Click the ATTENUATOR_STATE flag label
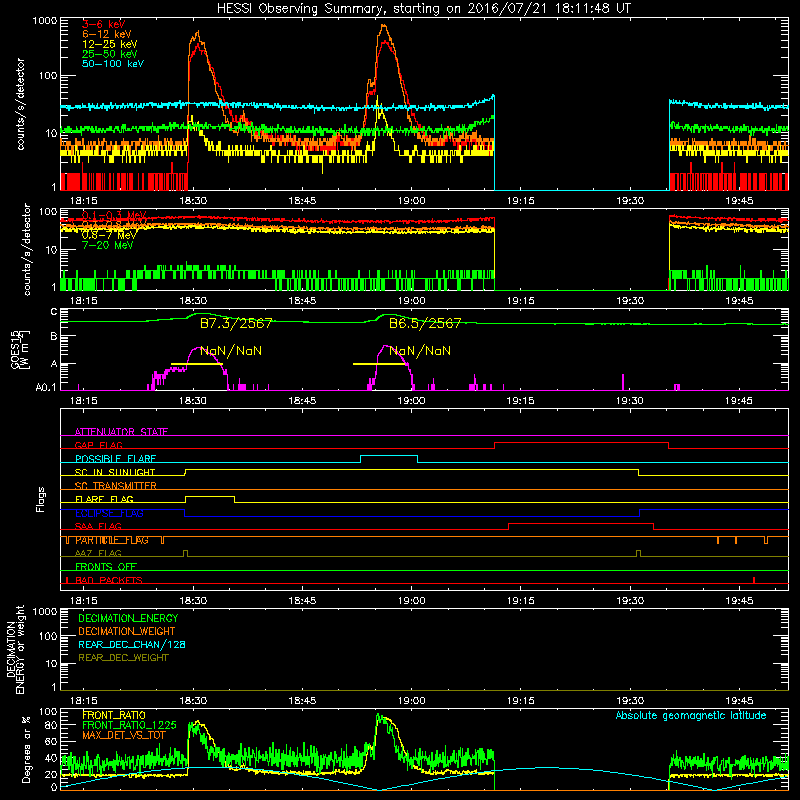 coord(121,432)
